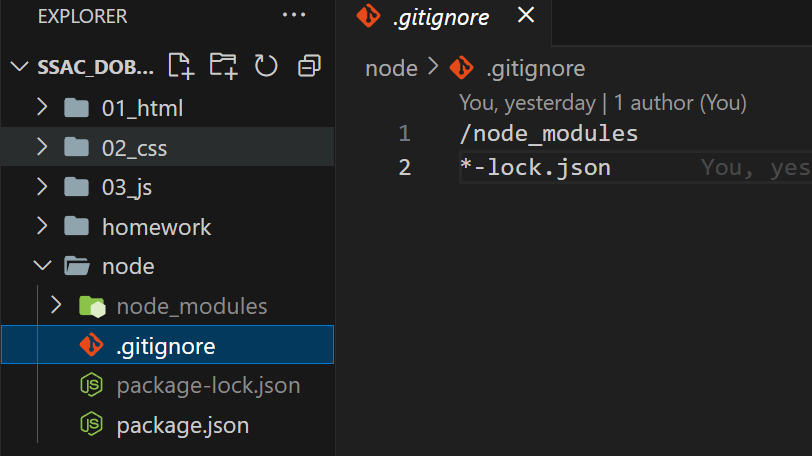Open Explorer views and more actions menu

coord(294,16)
